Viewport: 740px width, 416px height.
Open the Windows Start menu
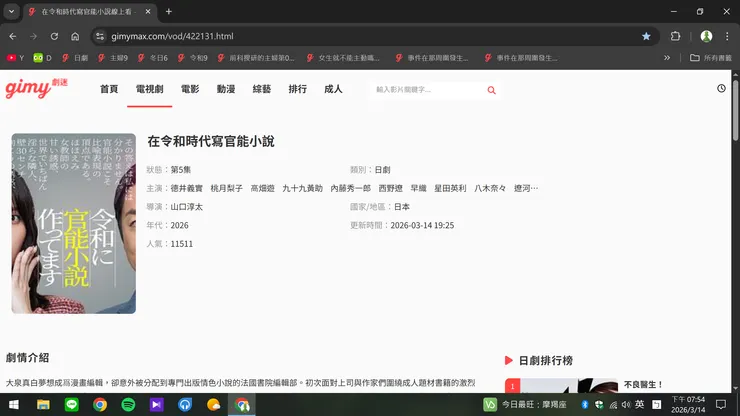14,405
